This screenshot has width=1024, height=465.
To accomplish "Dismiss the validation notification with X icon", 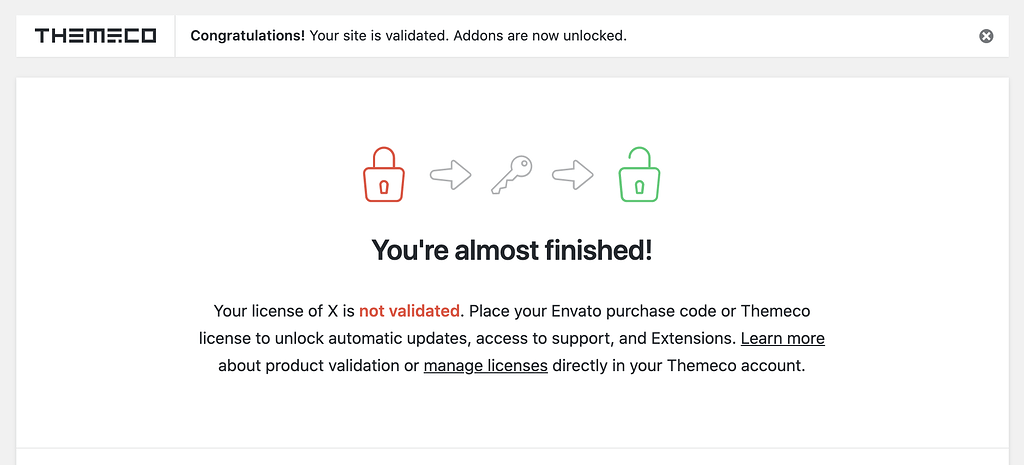I will point(986,36).
